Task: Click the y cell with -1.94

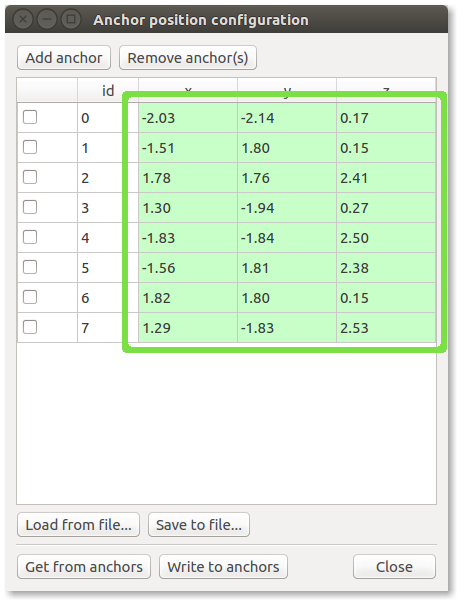Action: (x=287, y=208)
